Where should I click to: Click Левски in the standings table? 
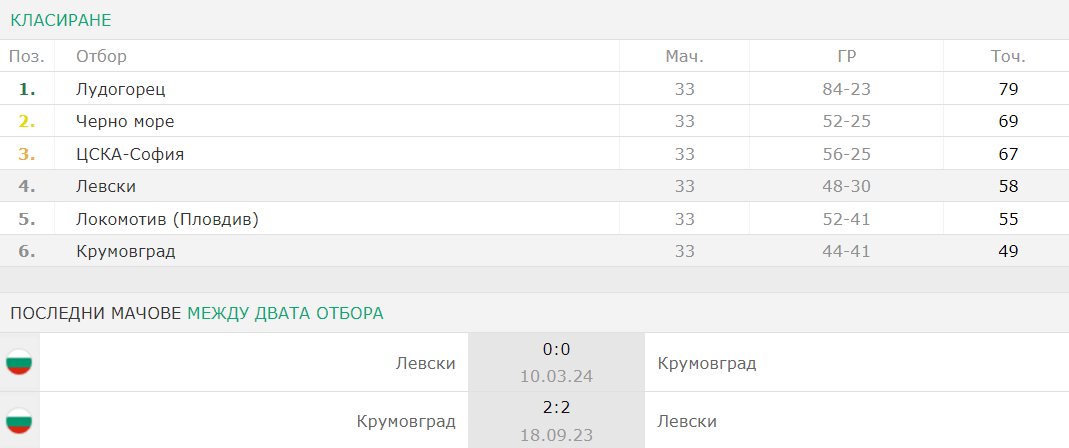click(x=106, y=186)
